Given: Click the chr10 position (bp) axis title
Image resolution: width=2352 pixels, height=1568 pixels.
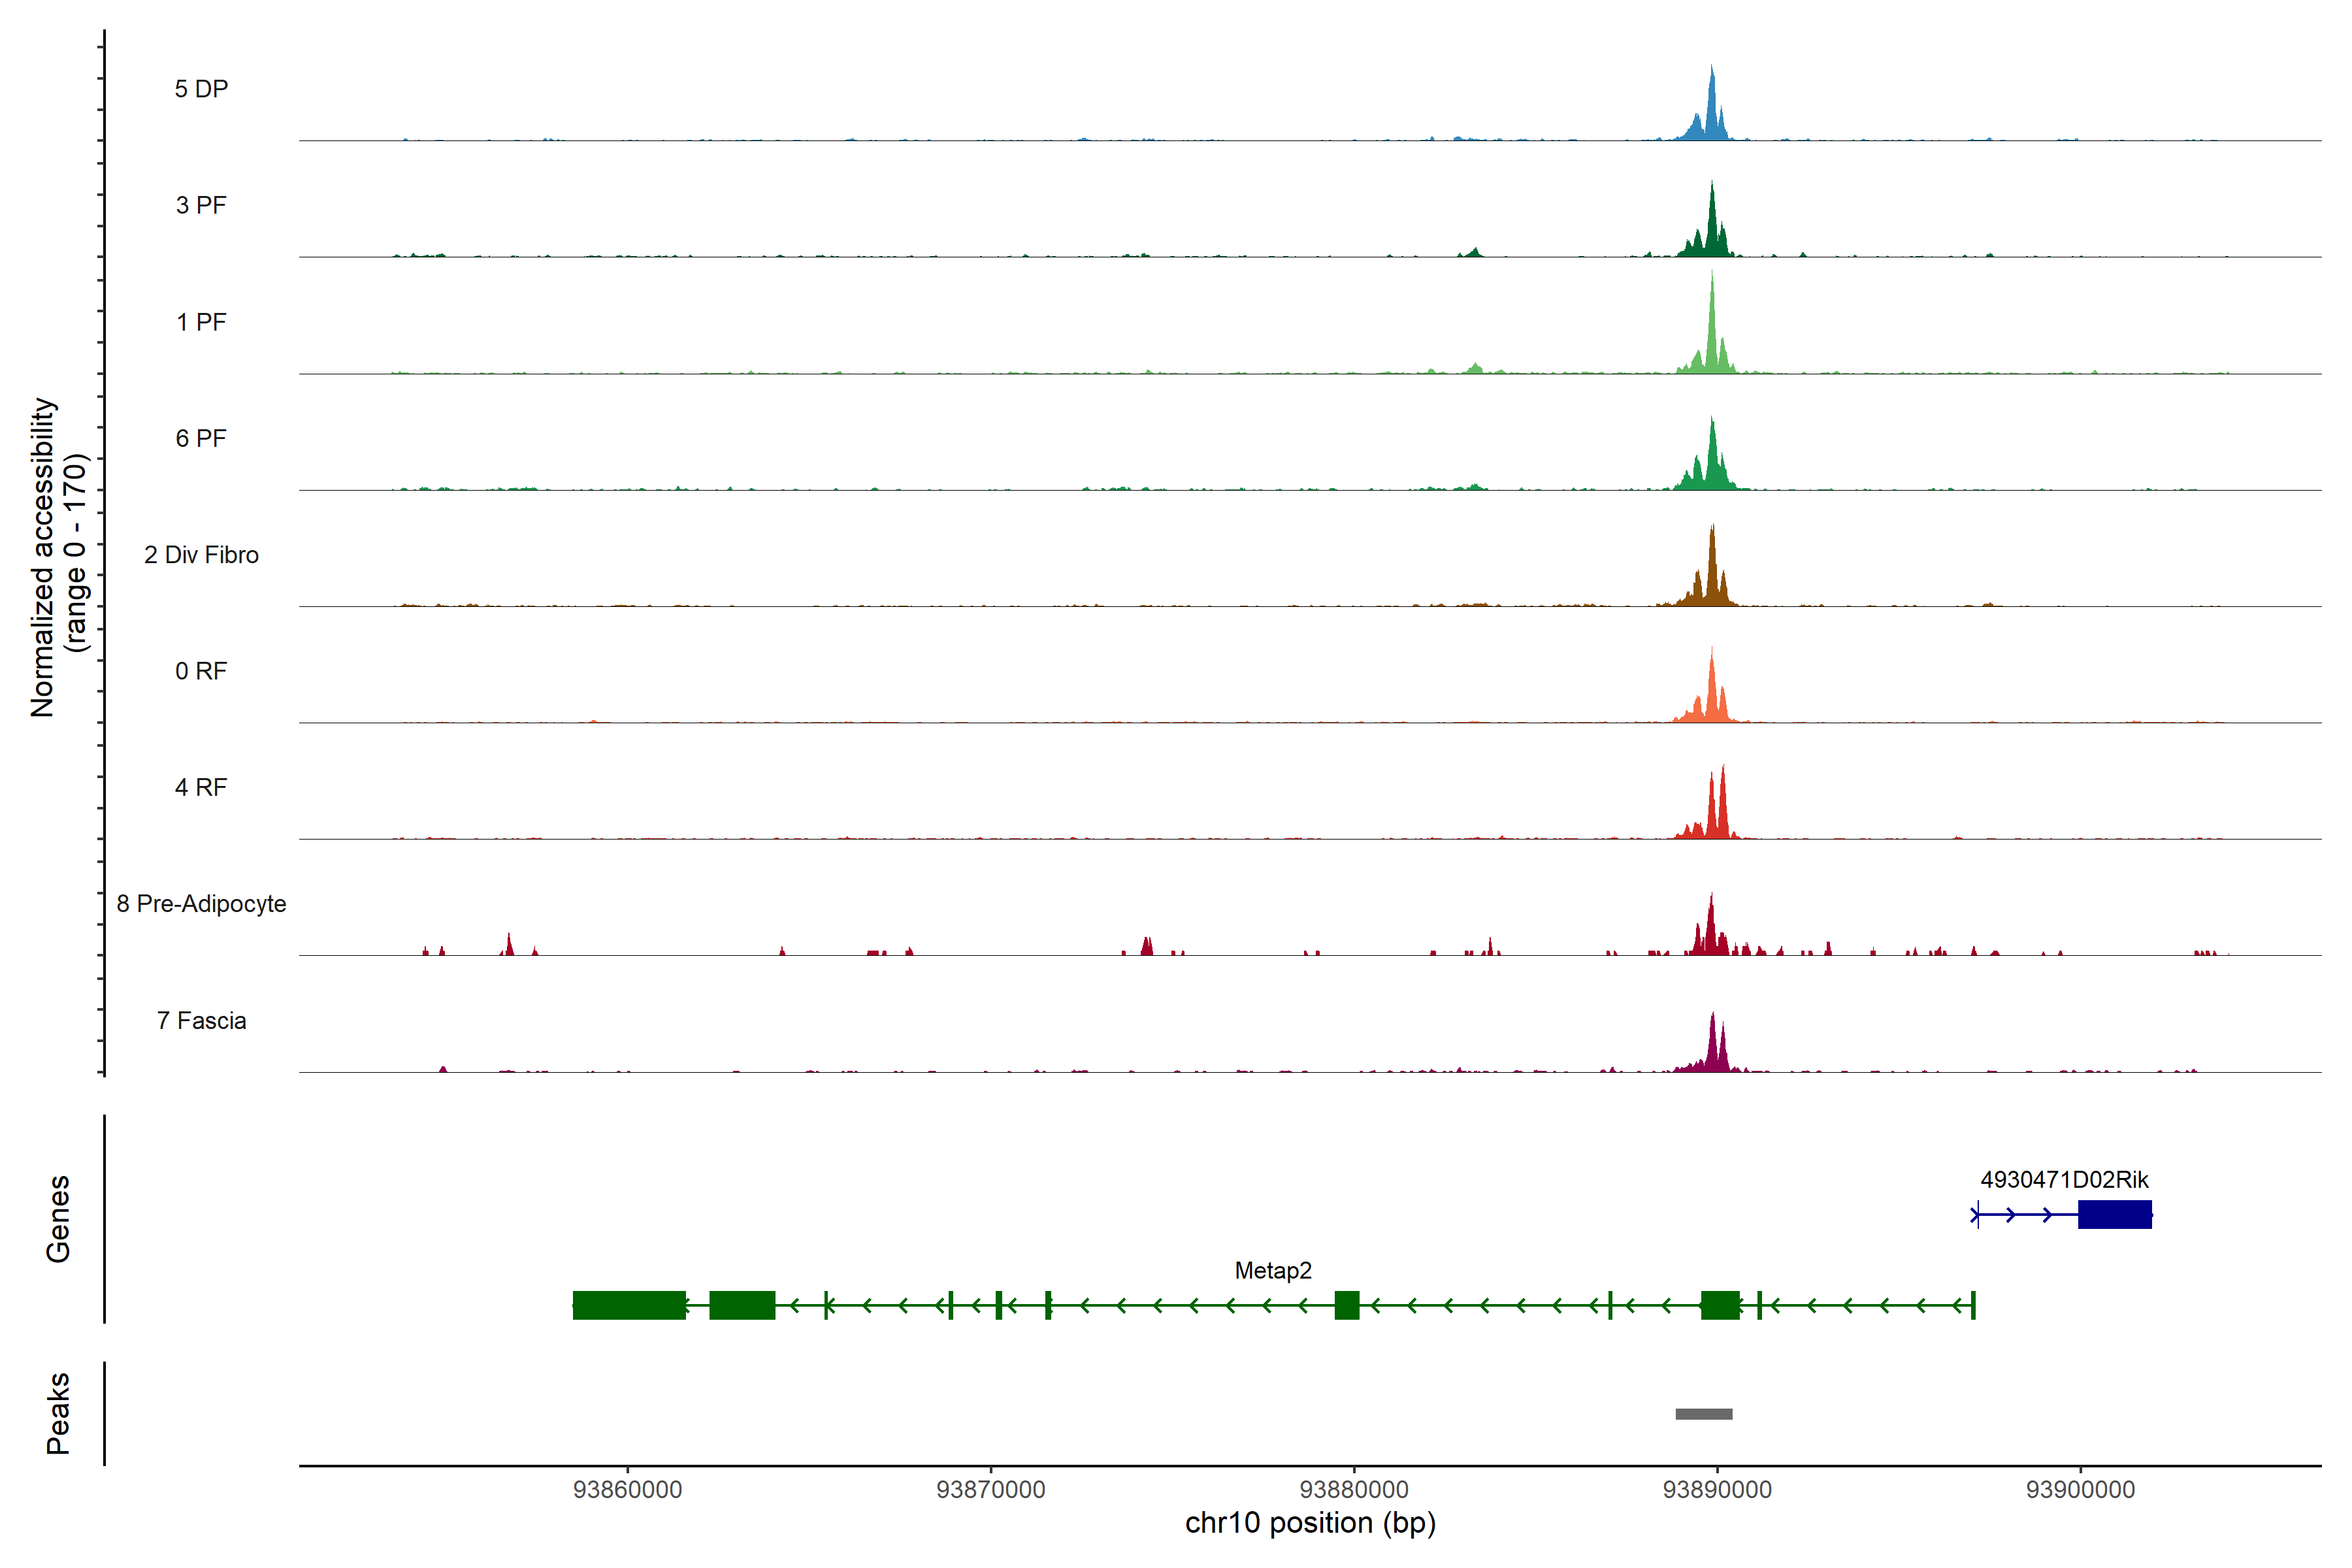Looking at the screenshot, I should [1310, 1523].
